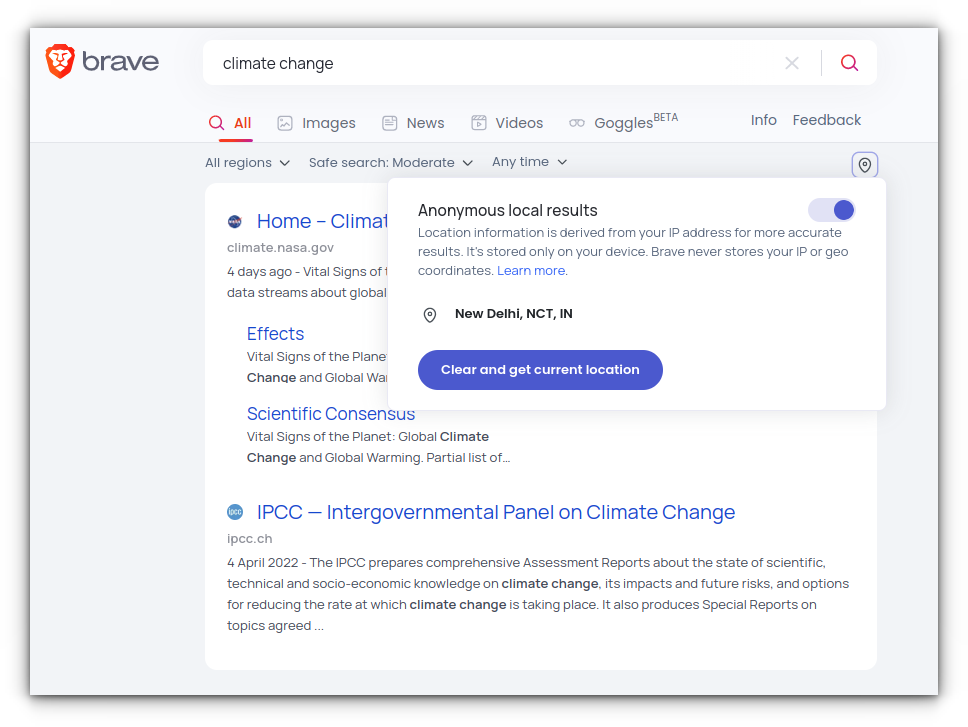Click the Goggles glasses icon
This screenshot has height=727, width=968.
pyautogui.click(x=577, y=123)
